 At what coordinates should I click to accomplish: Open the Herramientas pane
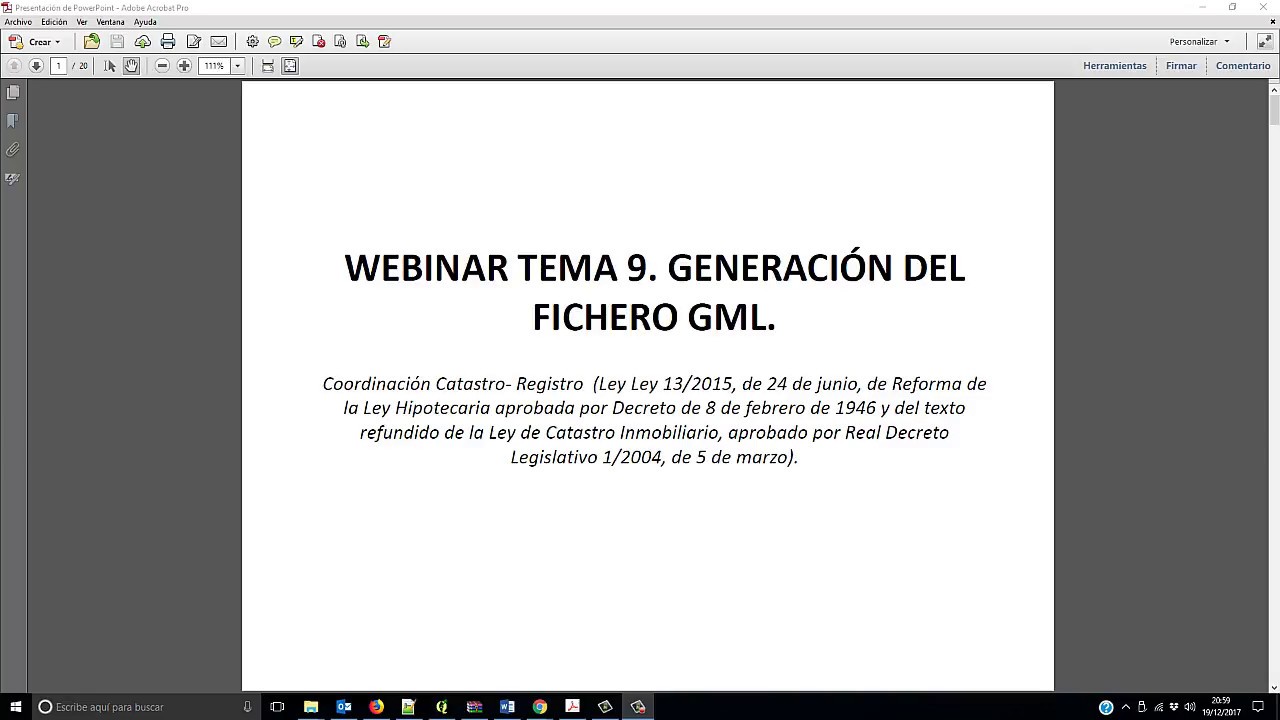(1114, 65)
